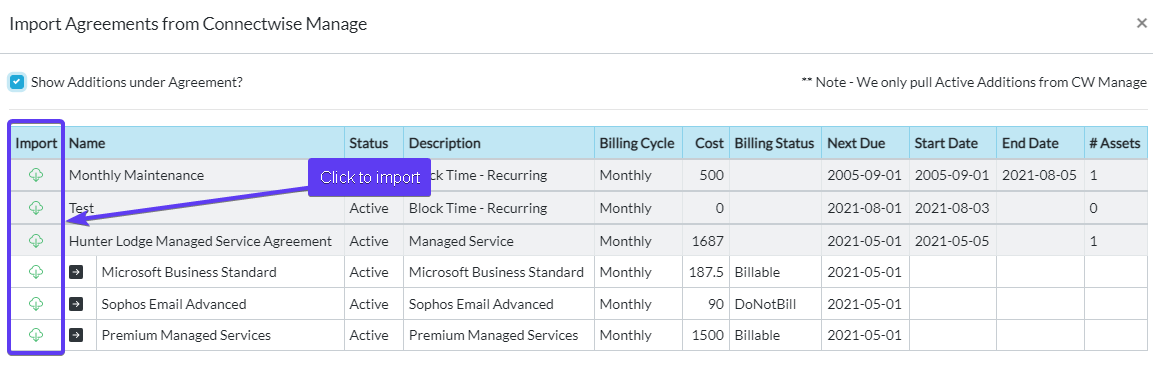Close the Import Agreements dialog
Viewport: 1153px width, 369px height.
tap(1141, 23)
